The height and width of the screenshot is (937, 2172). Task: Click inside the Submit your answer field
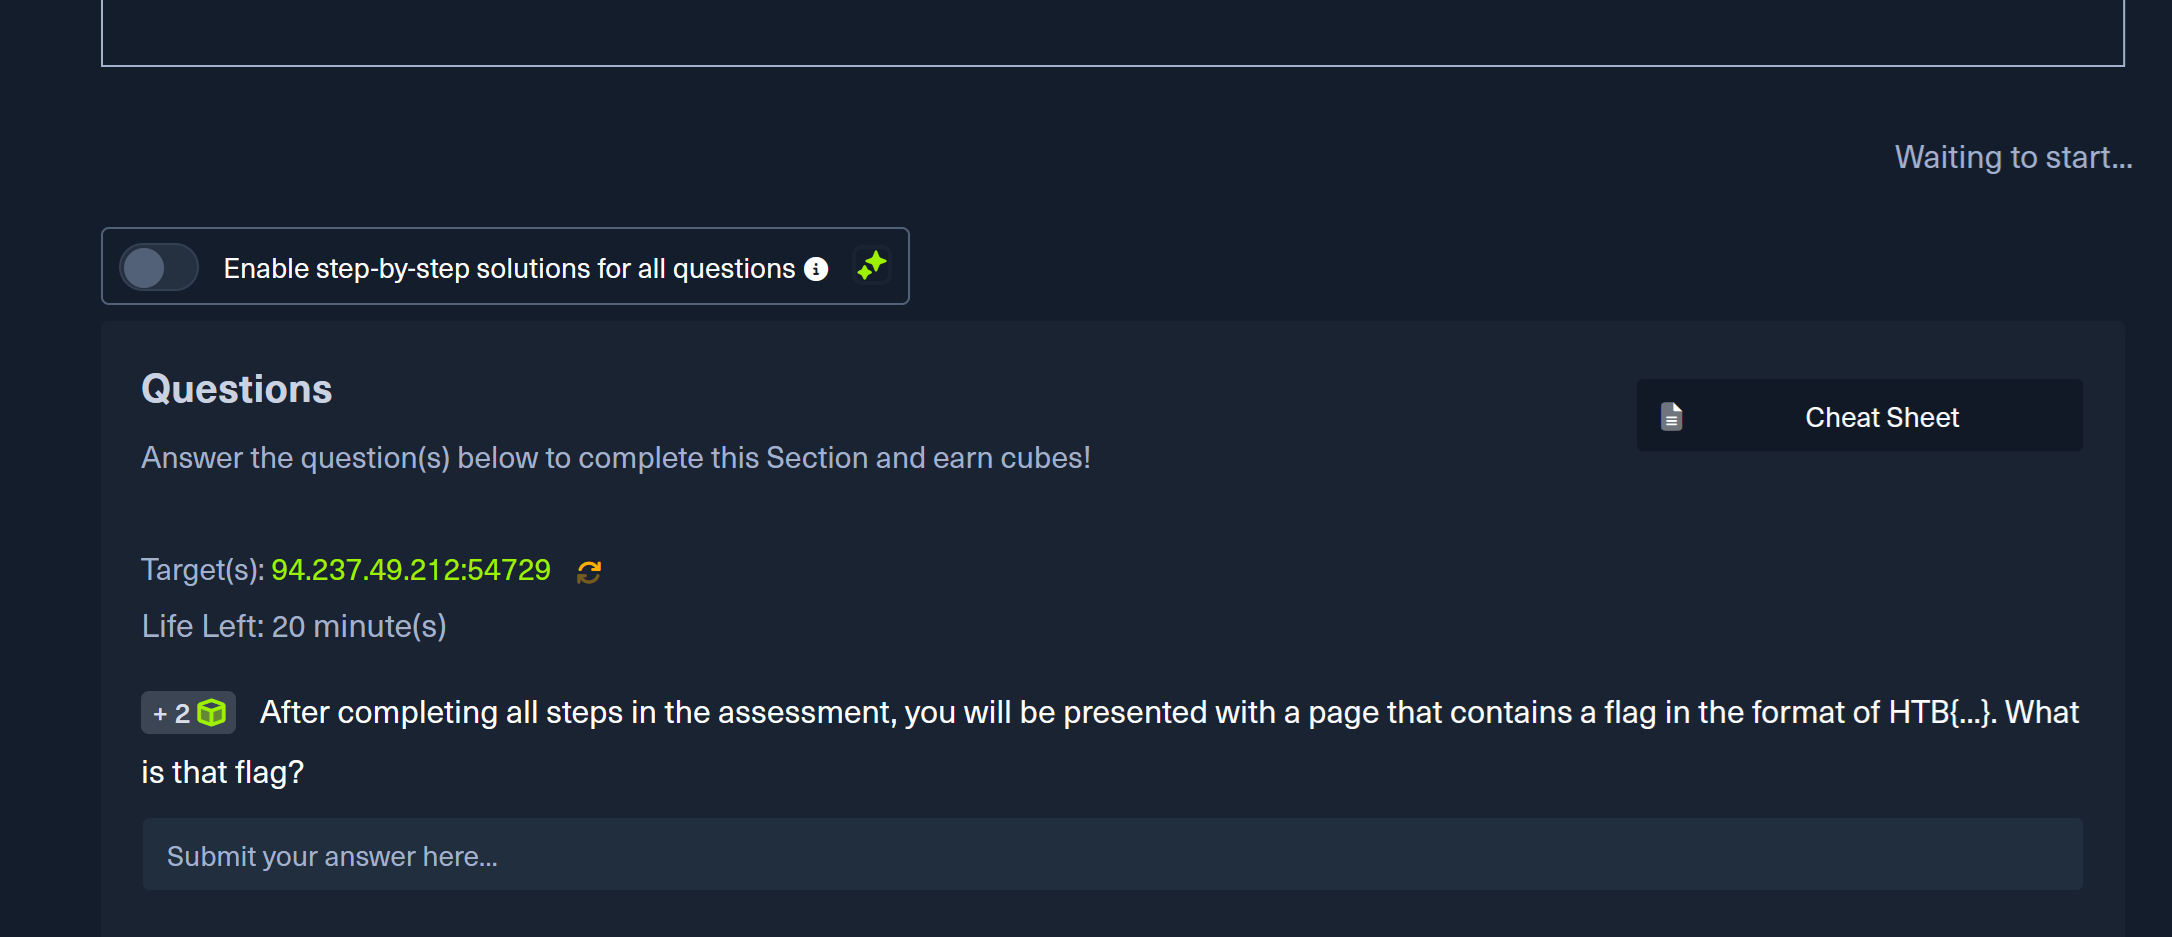point(1100,855)
